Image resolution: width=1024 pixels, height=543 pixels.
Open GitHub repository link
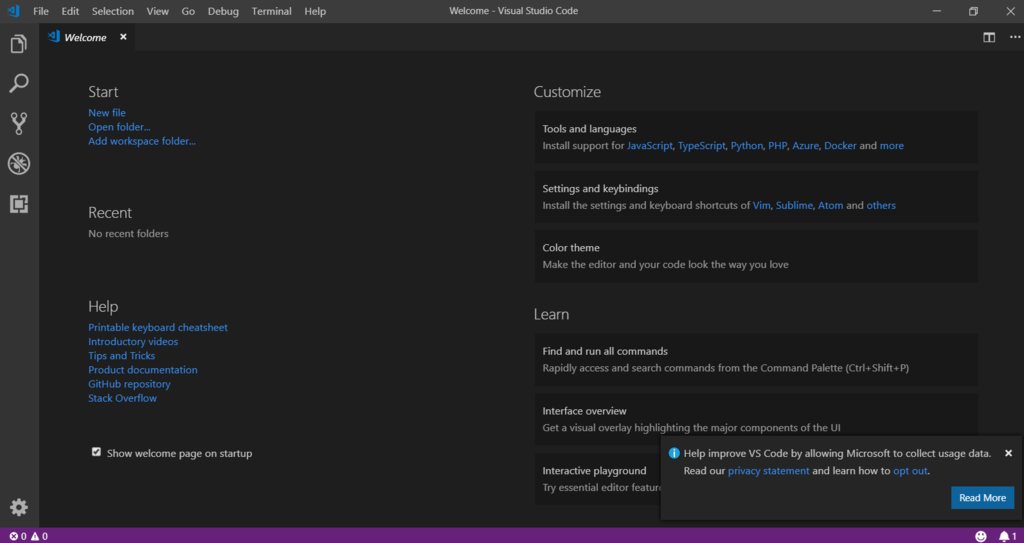pos(129,384)
